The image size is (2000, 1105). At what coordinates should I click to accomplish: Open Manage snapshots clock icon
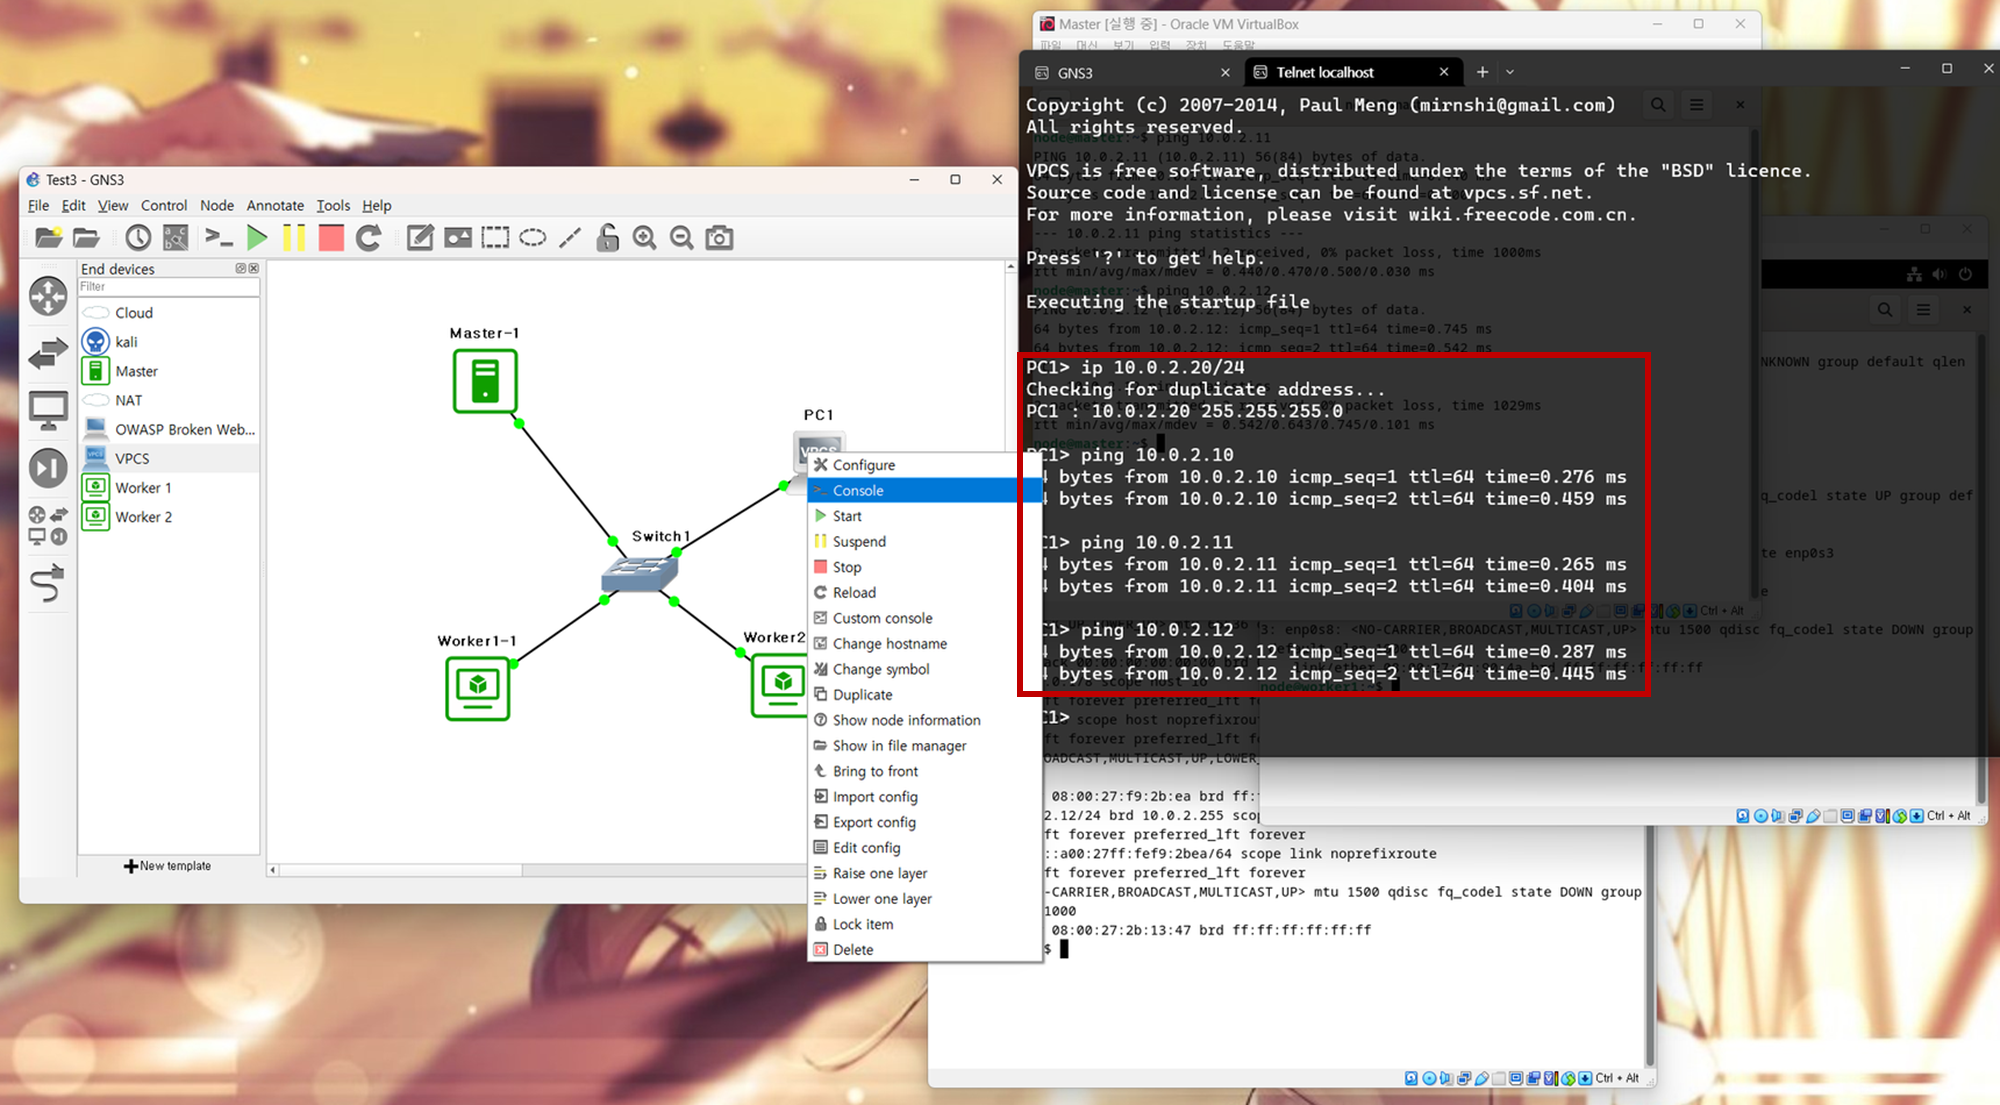(138, 238)
